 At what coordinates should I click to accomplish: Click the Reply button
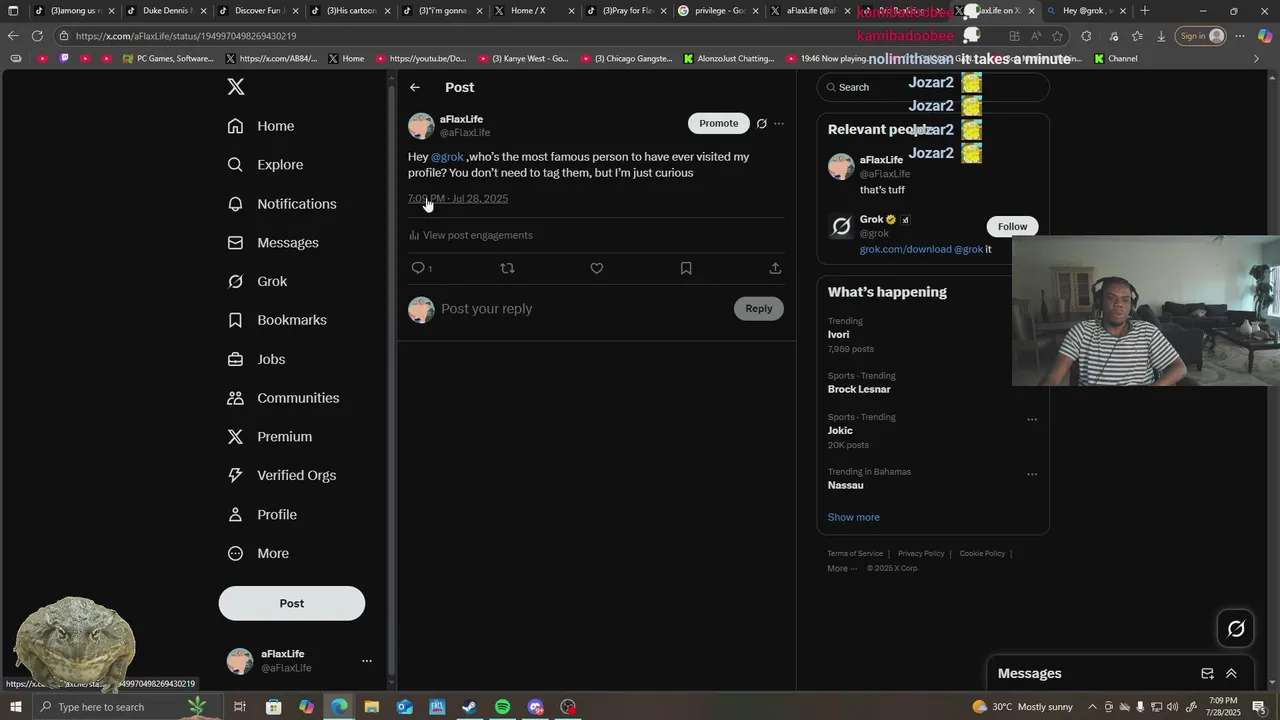759,308
